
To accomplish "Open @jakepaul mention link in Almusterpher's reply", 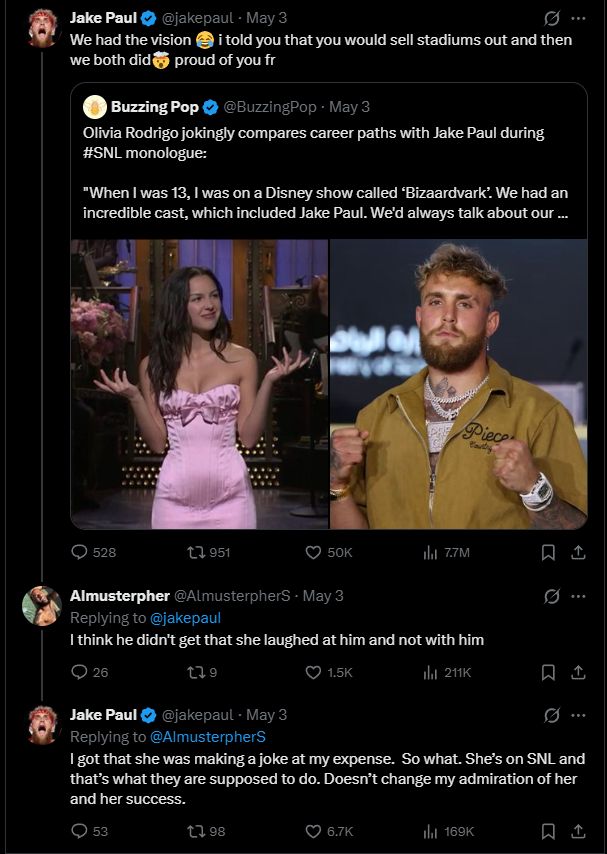I will point(185,618).
